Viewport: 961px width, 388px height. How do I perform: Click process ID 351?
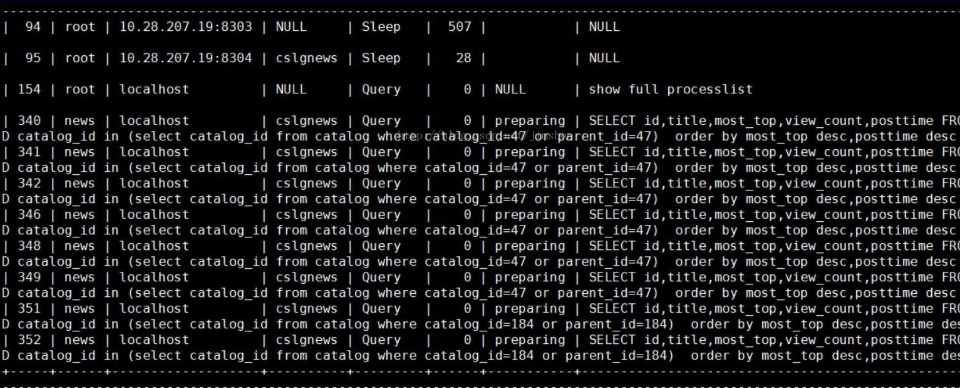click(29, 308)
